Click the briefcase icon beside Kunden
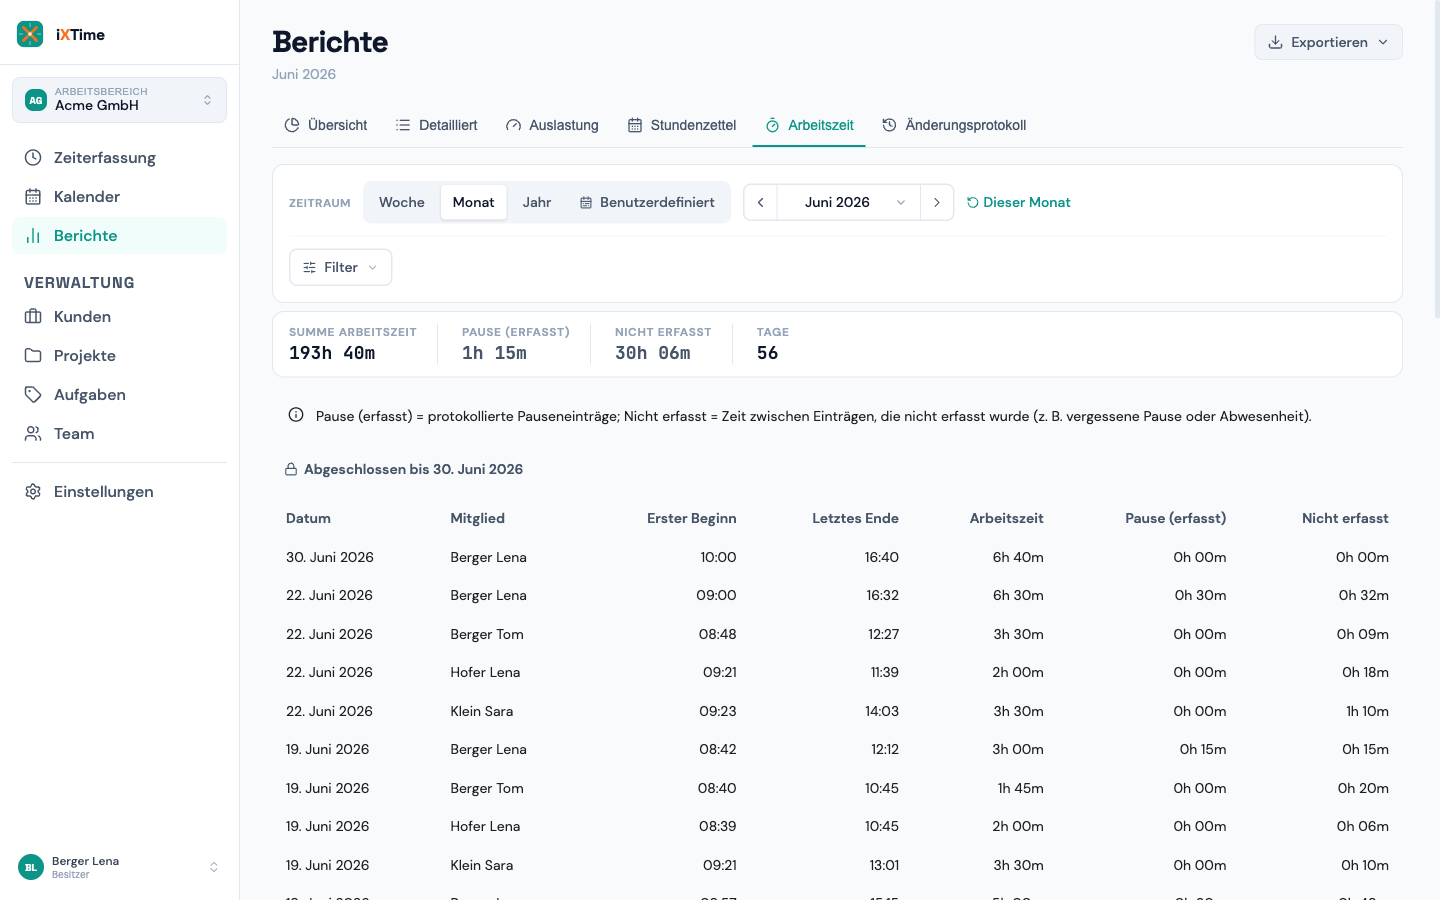 [33, 317]
